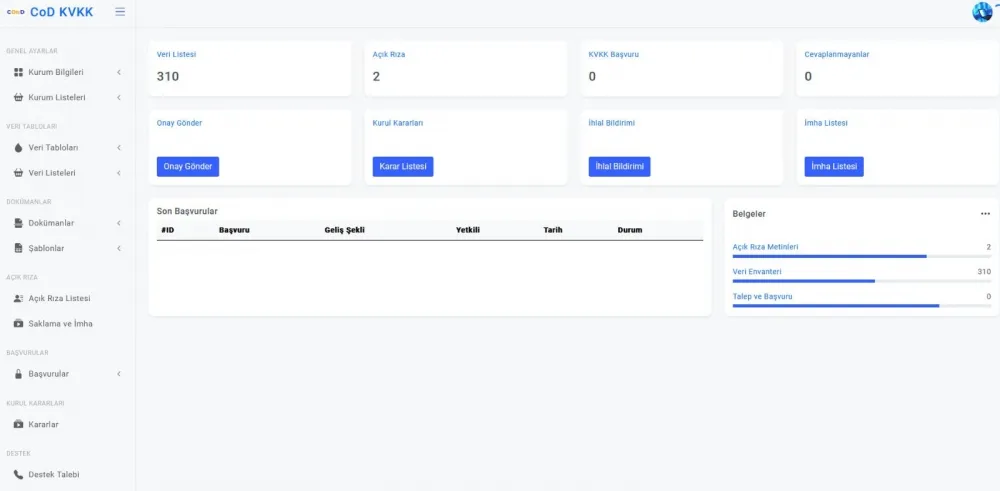Click the Kurum Listeleri basket icon
This screenshot has height=491, width=1000.
[x=18, y=98]
